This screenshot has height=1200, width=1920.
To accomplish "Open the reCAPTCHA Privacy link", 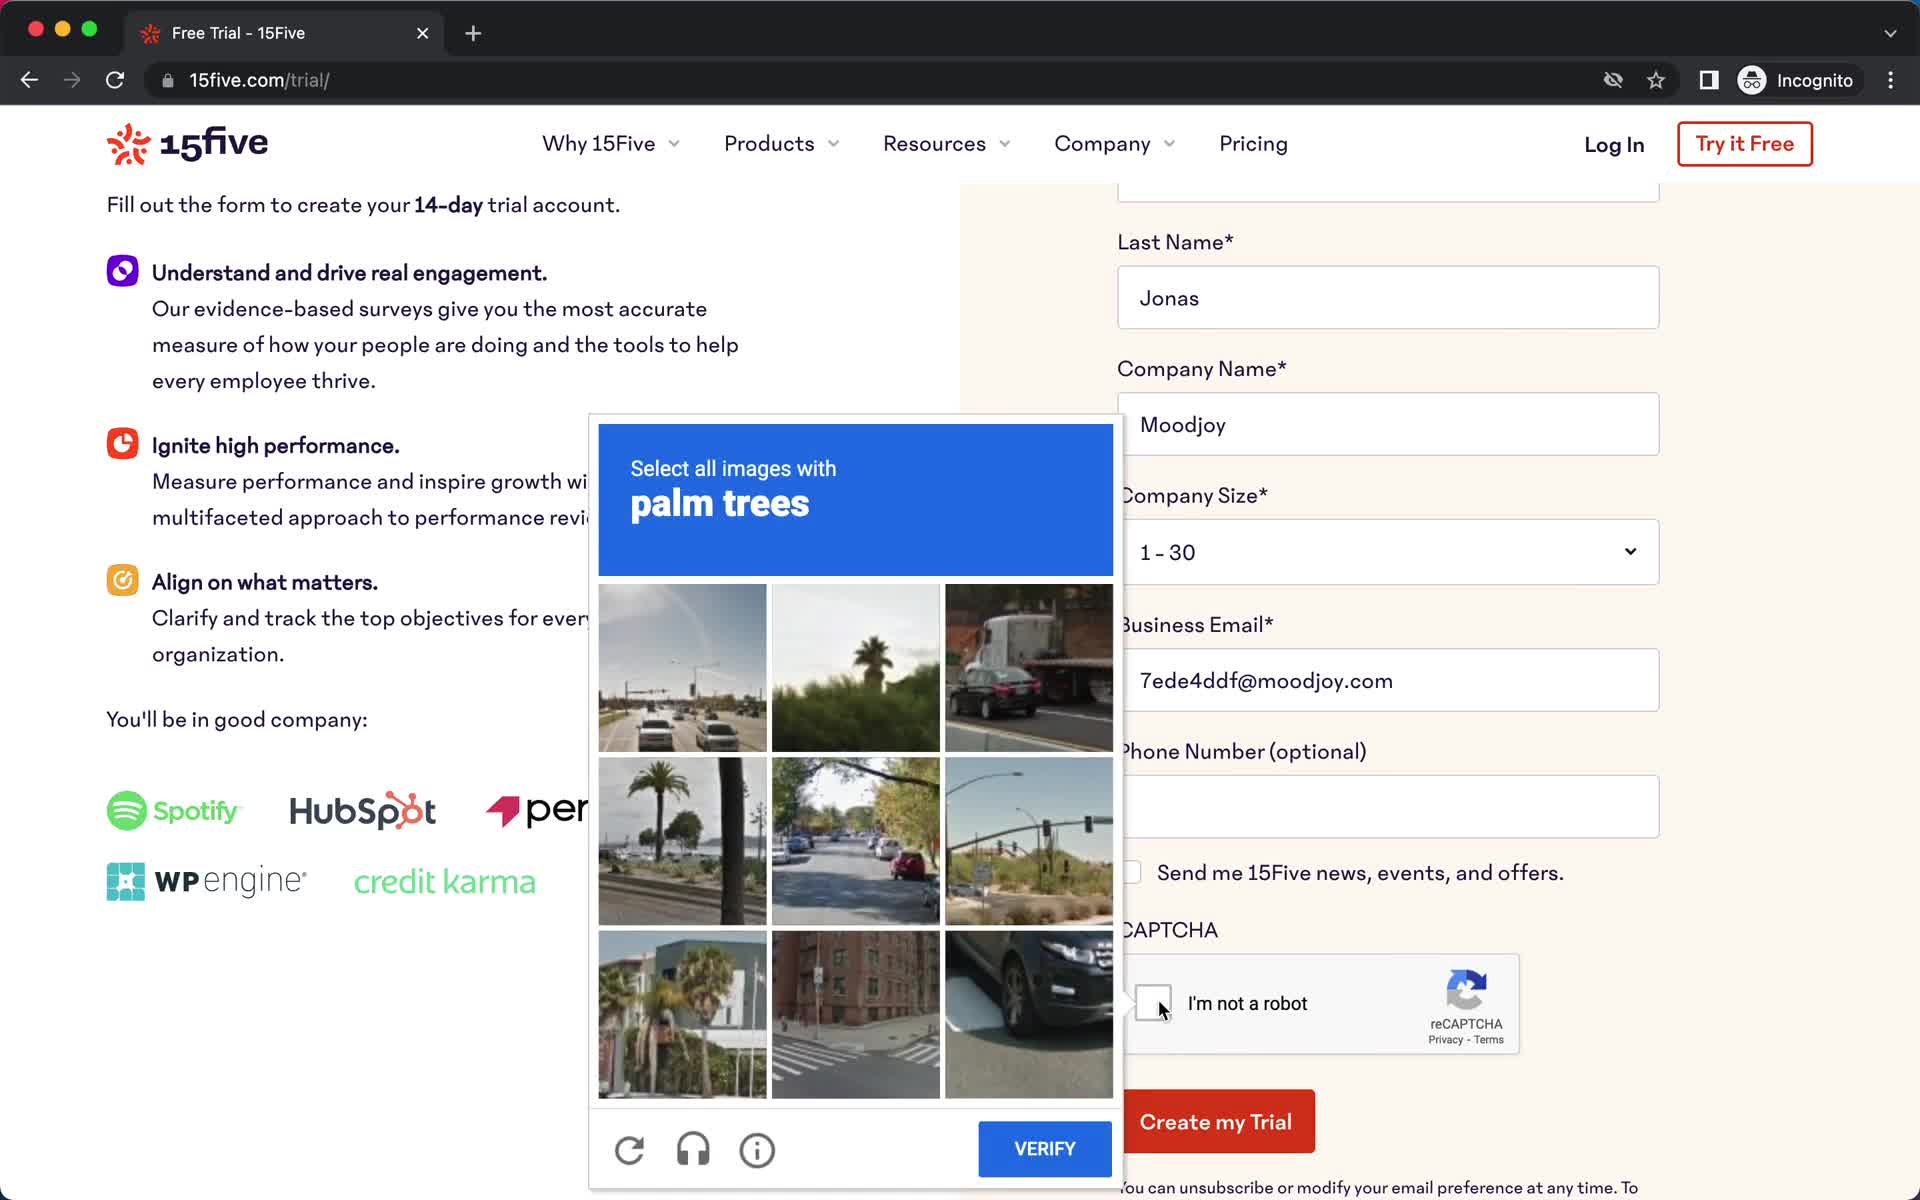I will coord(1445,1040).
